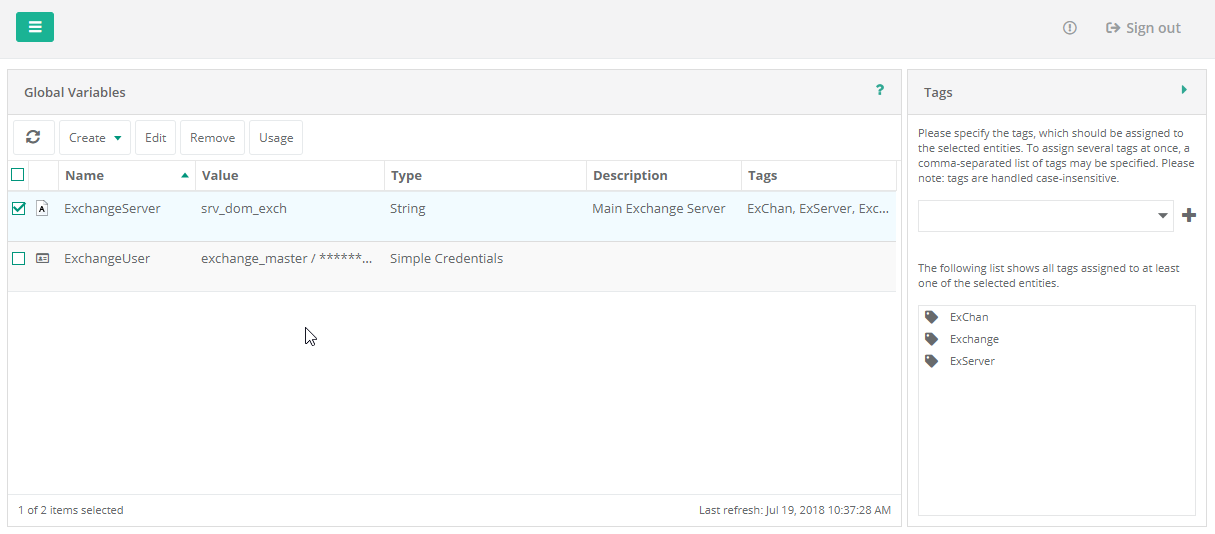Click the Last refresh timestamp
Image resolution: width=1215 pixels, height=534 pixels.
(795, 510)
